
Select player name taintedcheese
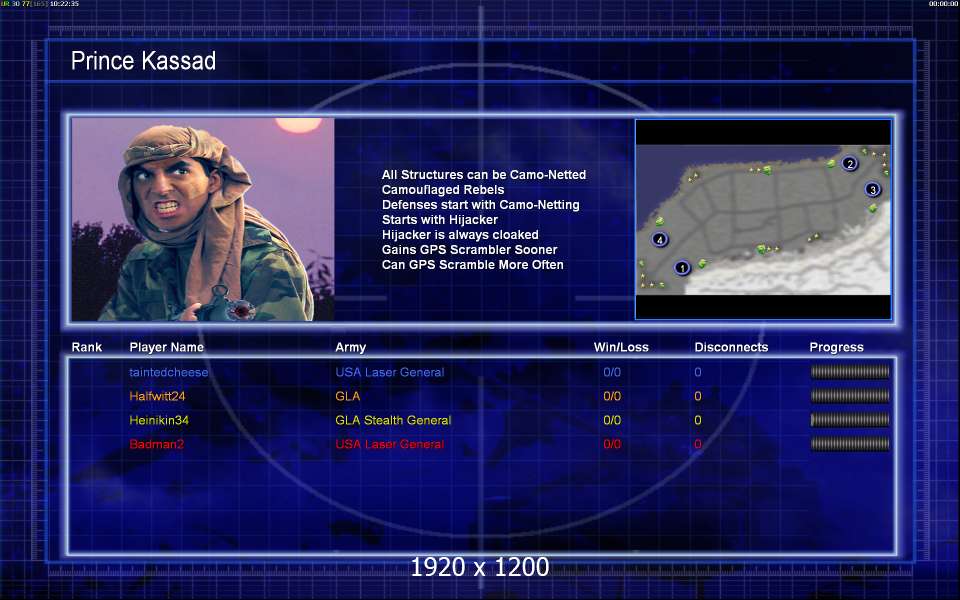(x=168, y=372)
